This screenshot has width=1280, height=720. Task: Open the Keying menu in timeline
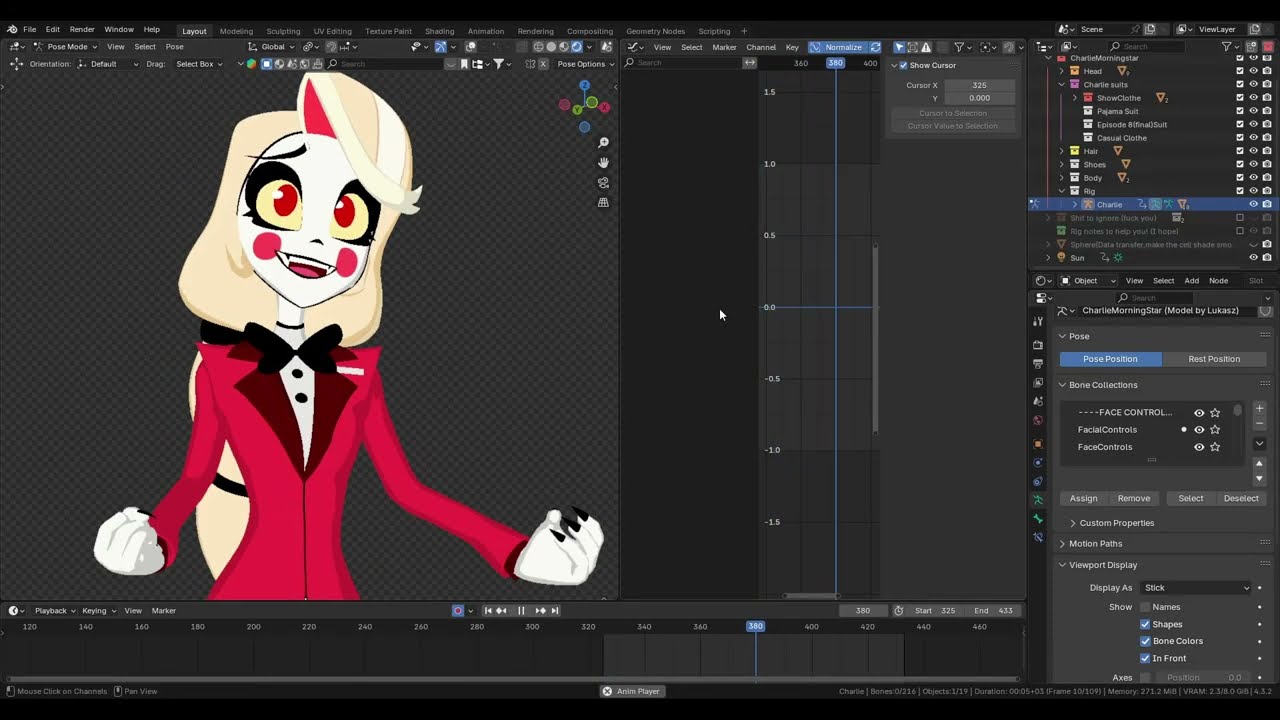tap(97, 611)
